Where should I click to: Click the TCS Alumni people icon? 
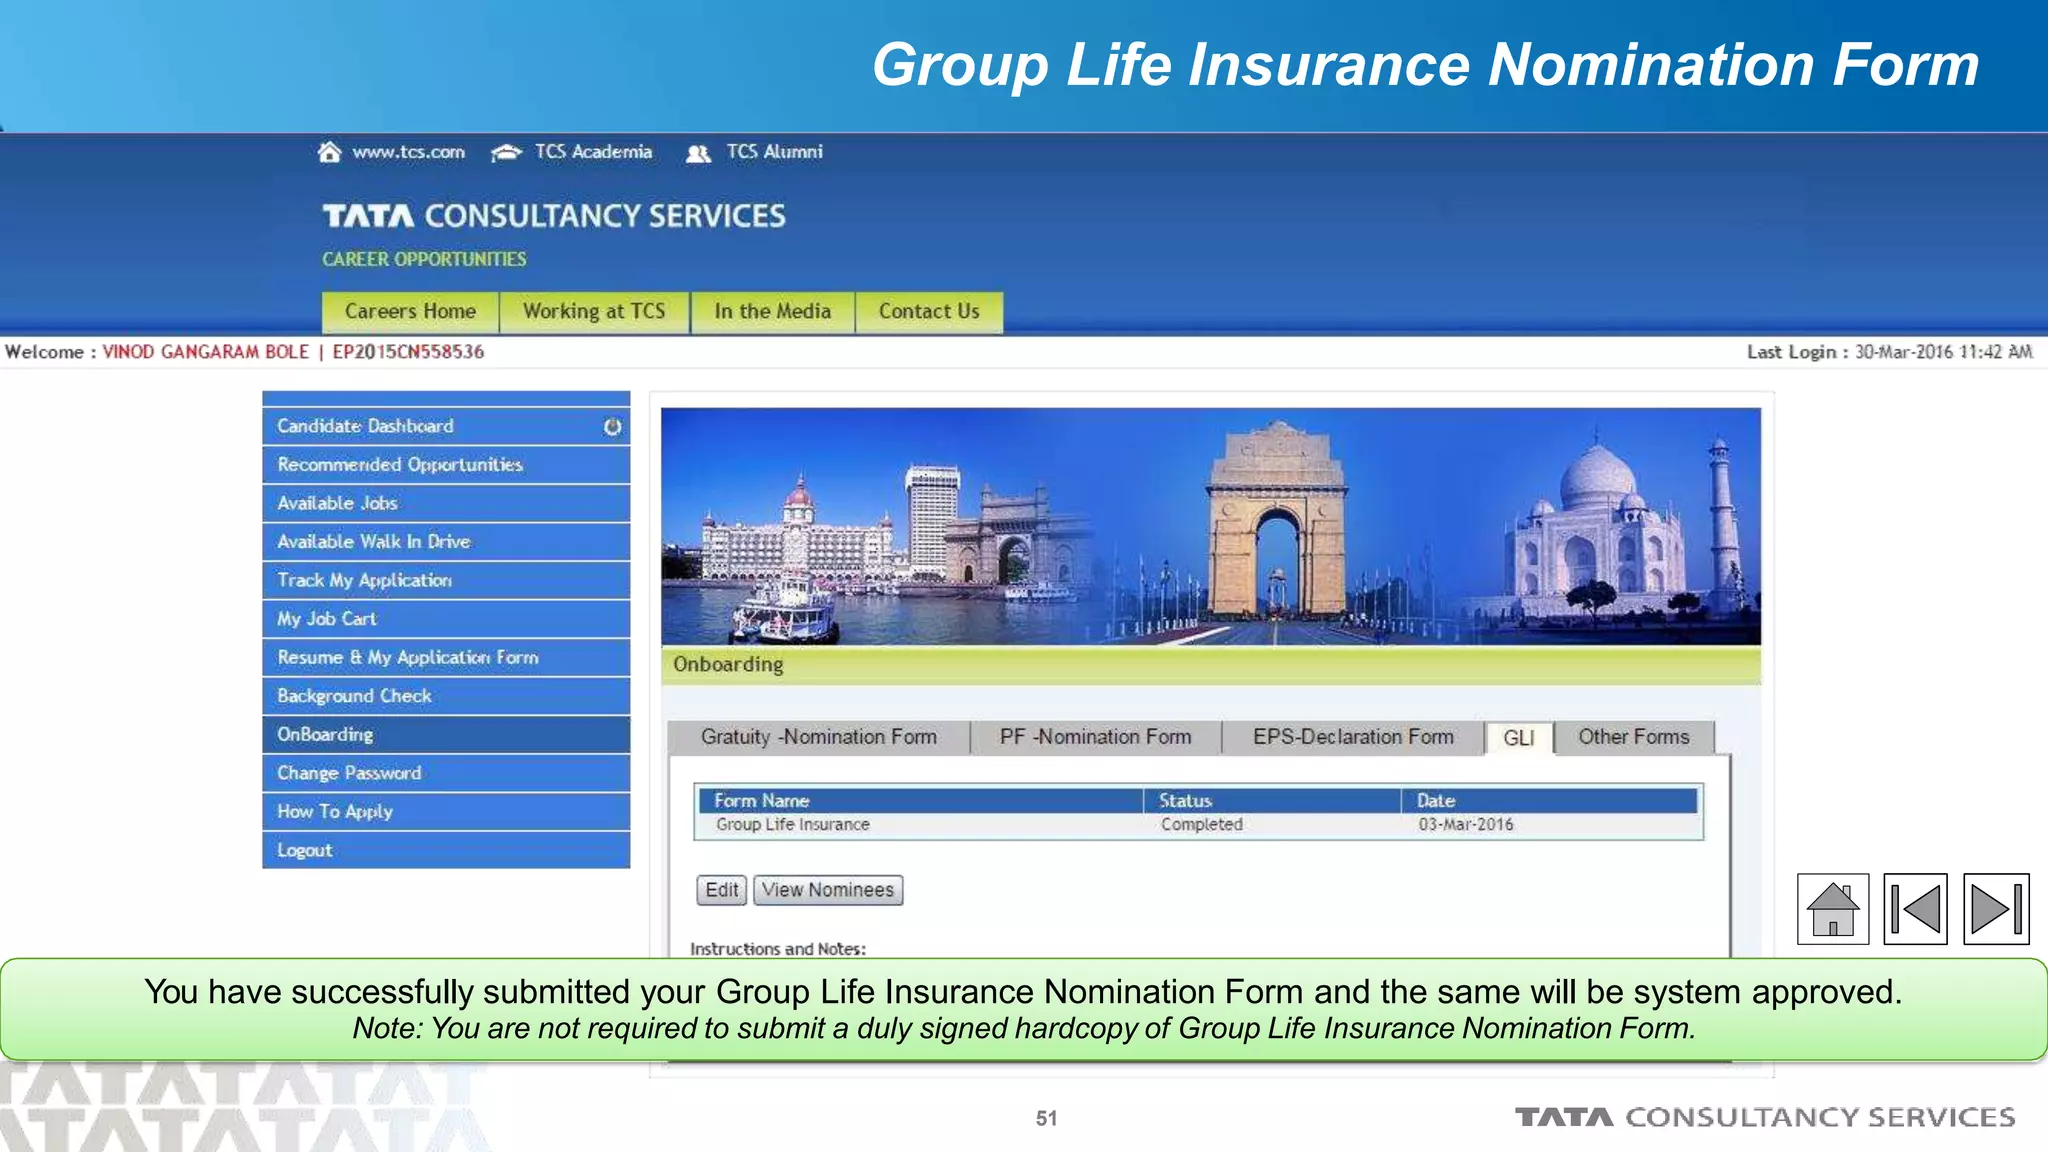[698, 153]
